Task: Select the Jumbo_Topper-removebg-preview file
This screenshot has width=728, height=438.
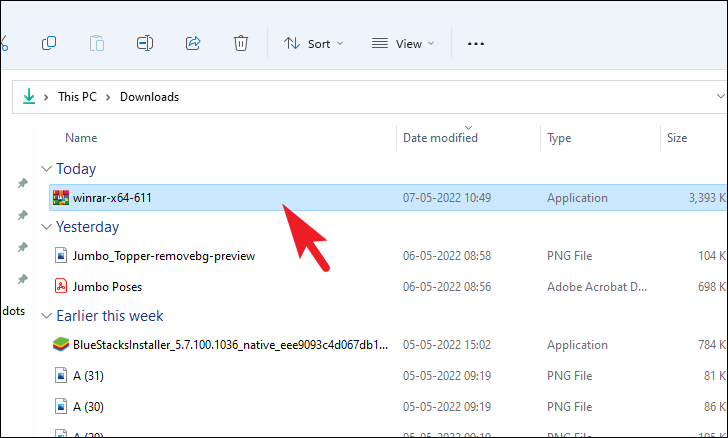Action: tap(164, 256)
